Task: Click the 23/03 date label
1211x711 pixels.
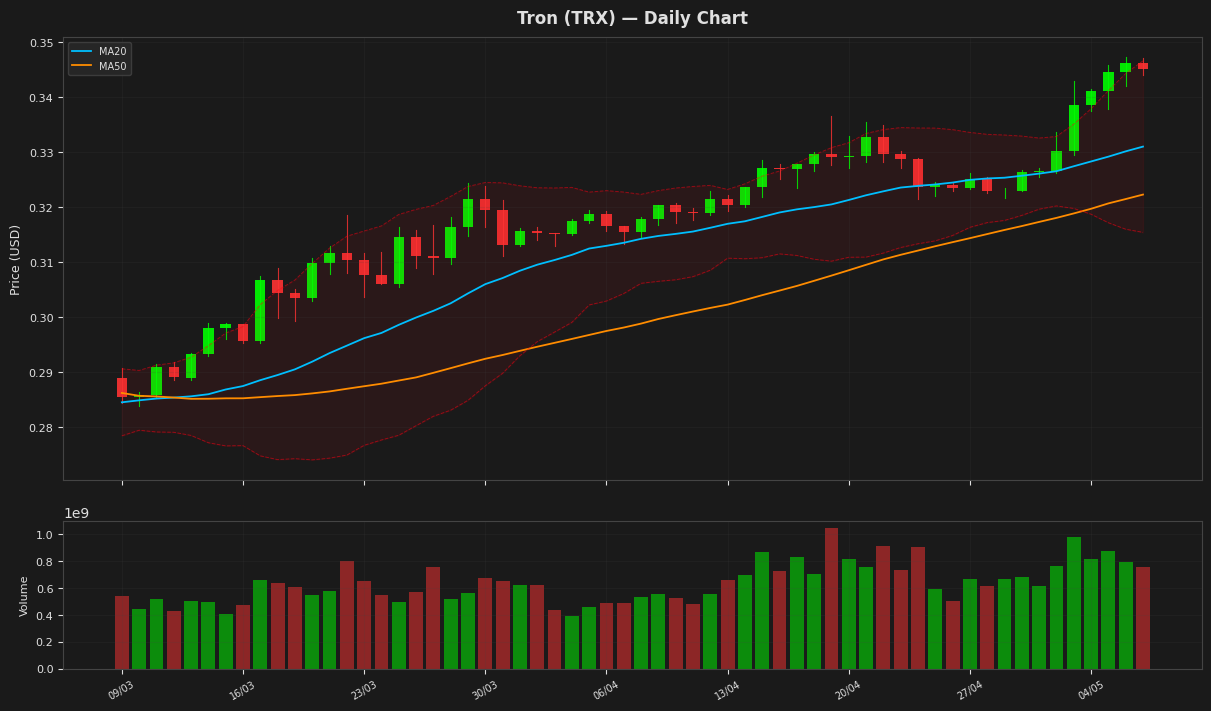Action: [363, 690]
